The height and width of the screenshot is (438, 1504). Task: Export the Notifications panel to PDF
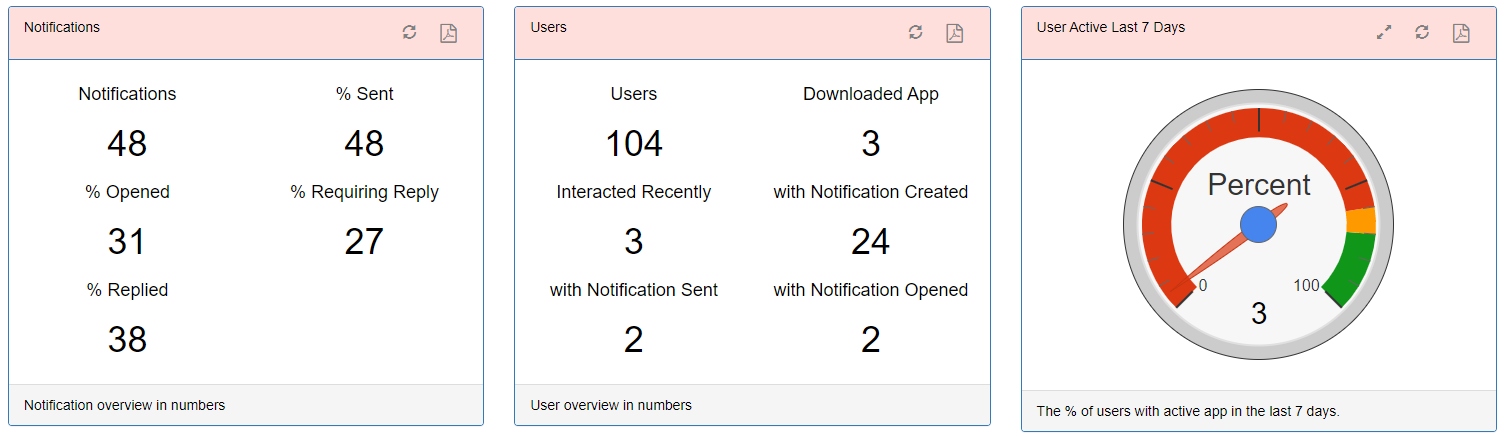click(449, 33)
